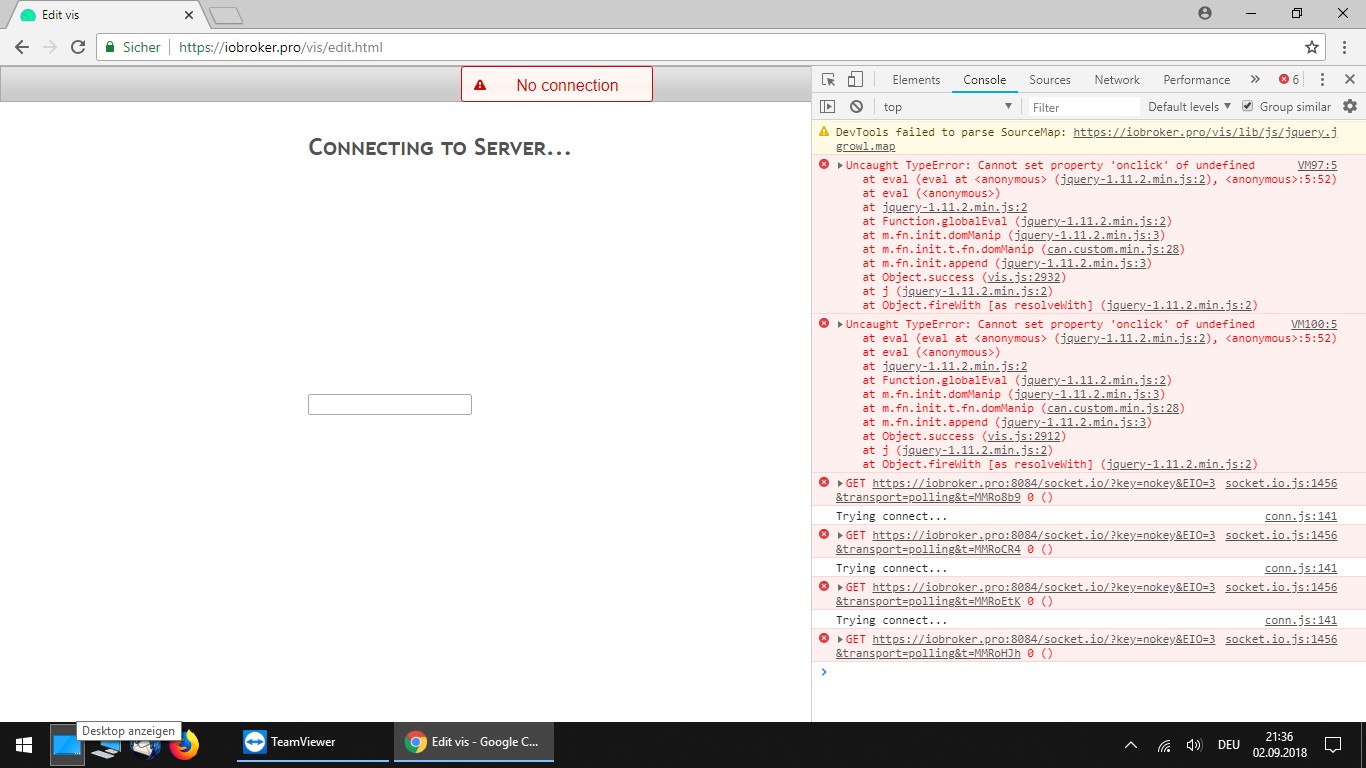Reload the iobroker.pro page
The image size is (1366, 768).
(78, 47)
